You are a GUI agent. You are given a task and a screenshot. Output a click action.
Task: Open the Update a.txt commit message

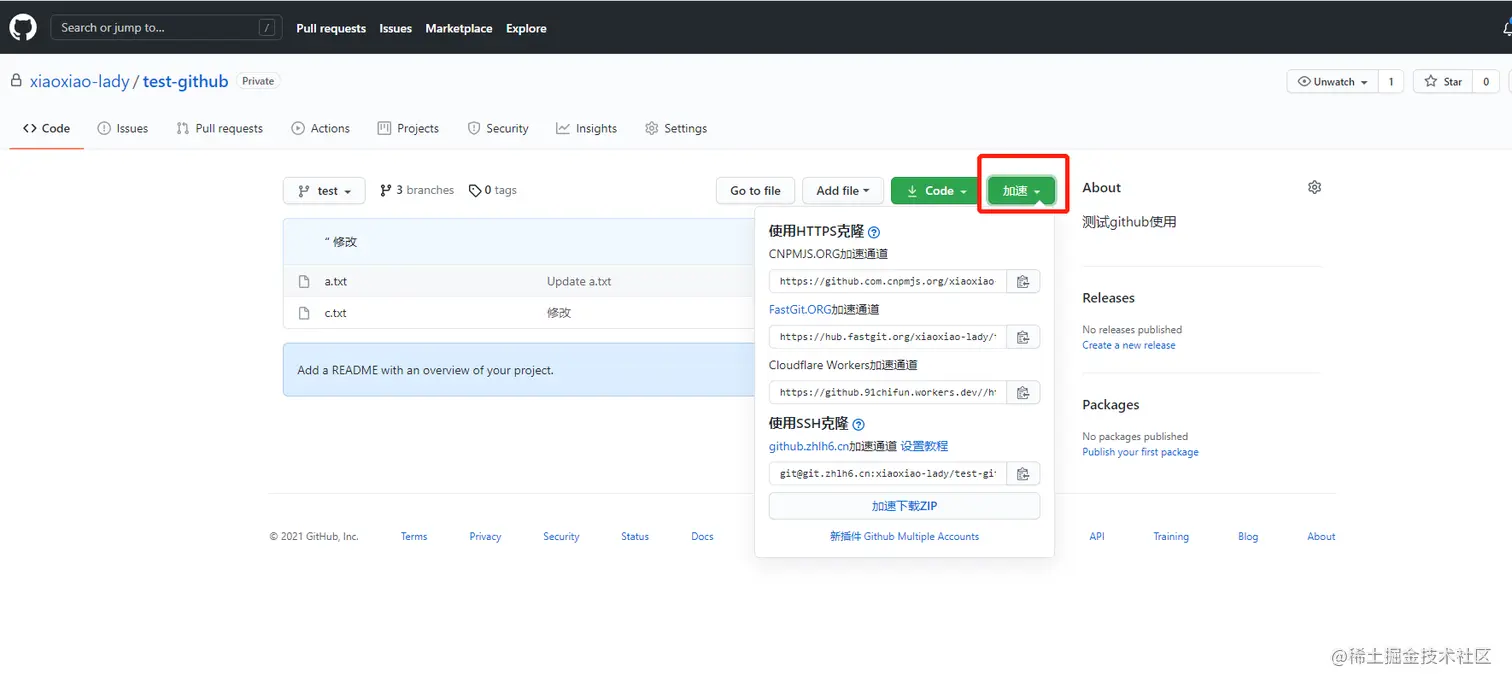pos(579,281)
